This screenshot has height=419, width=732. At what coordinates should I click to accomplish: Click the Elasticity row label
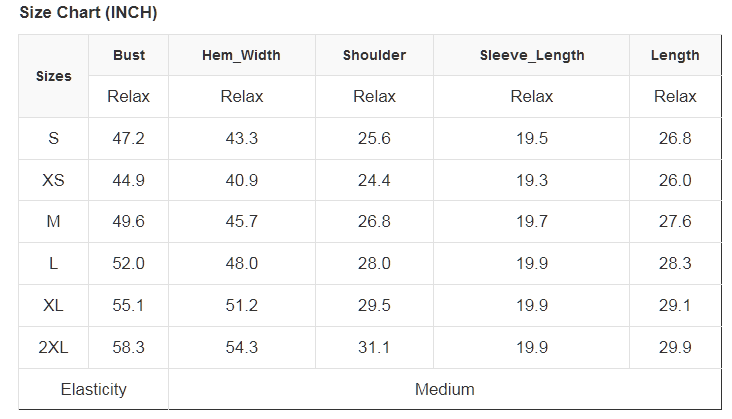tap(93, 389)
